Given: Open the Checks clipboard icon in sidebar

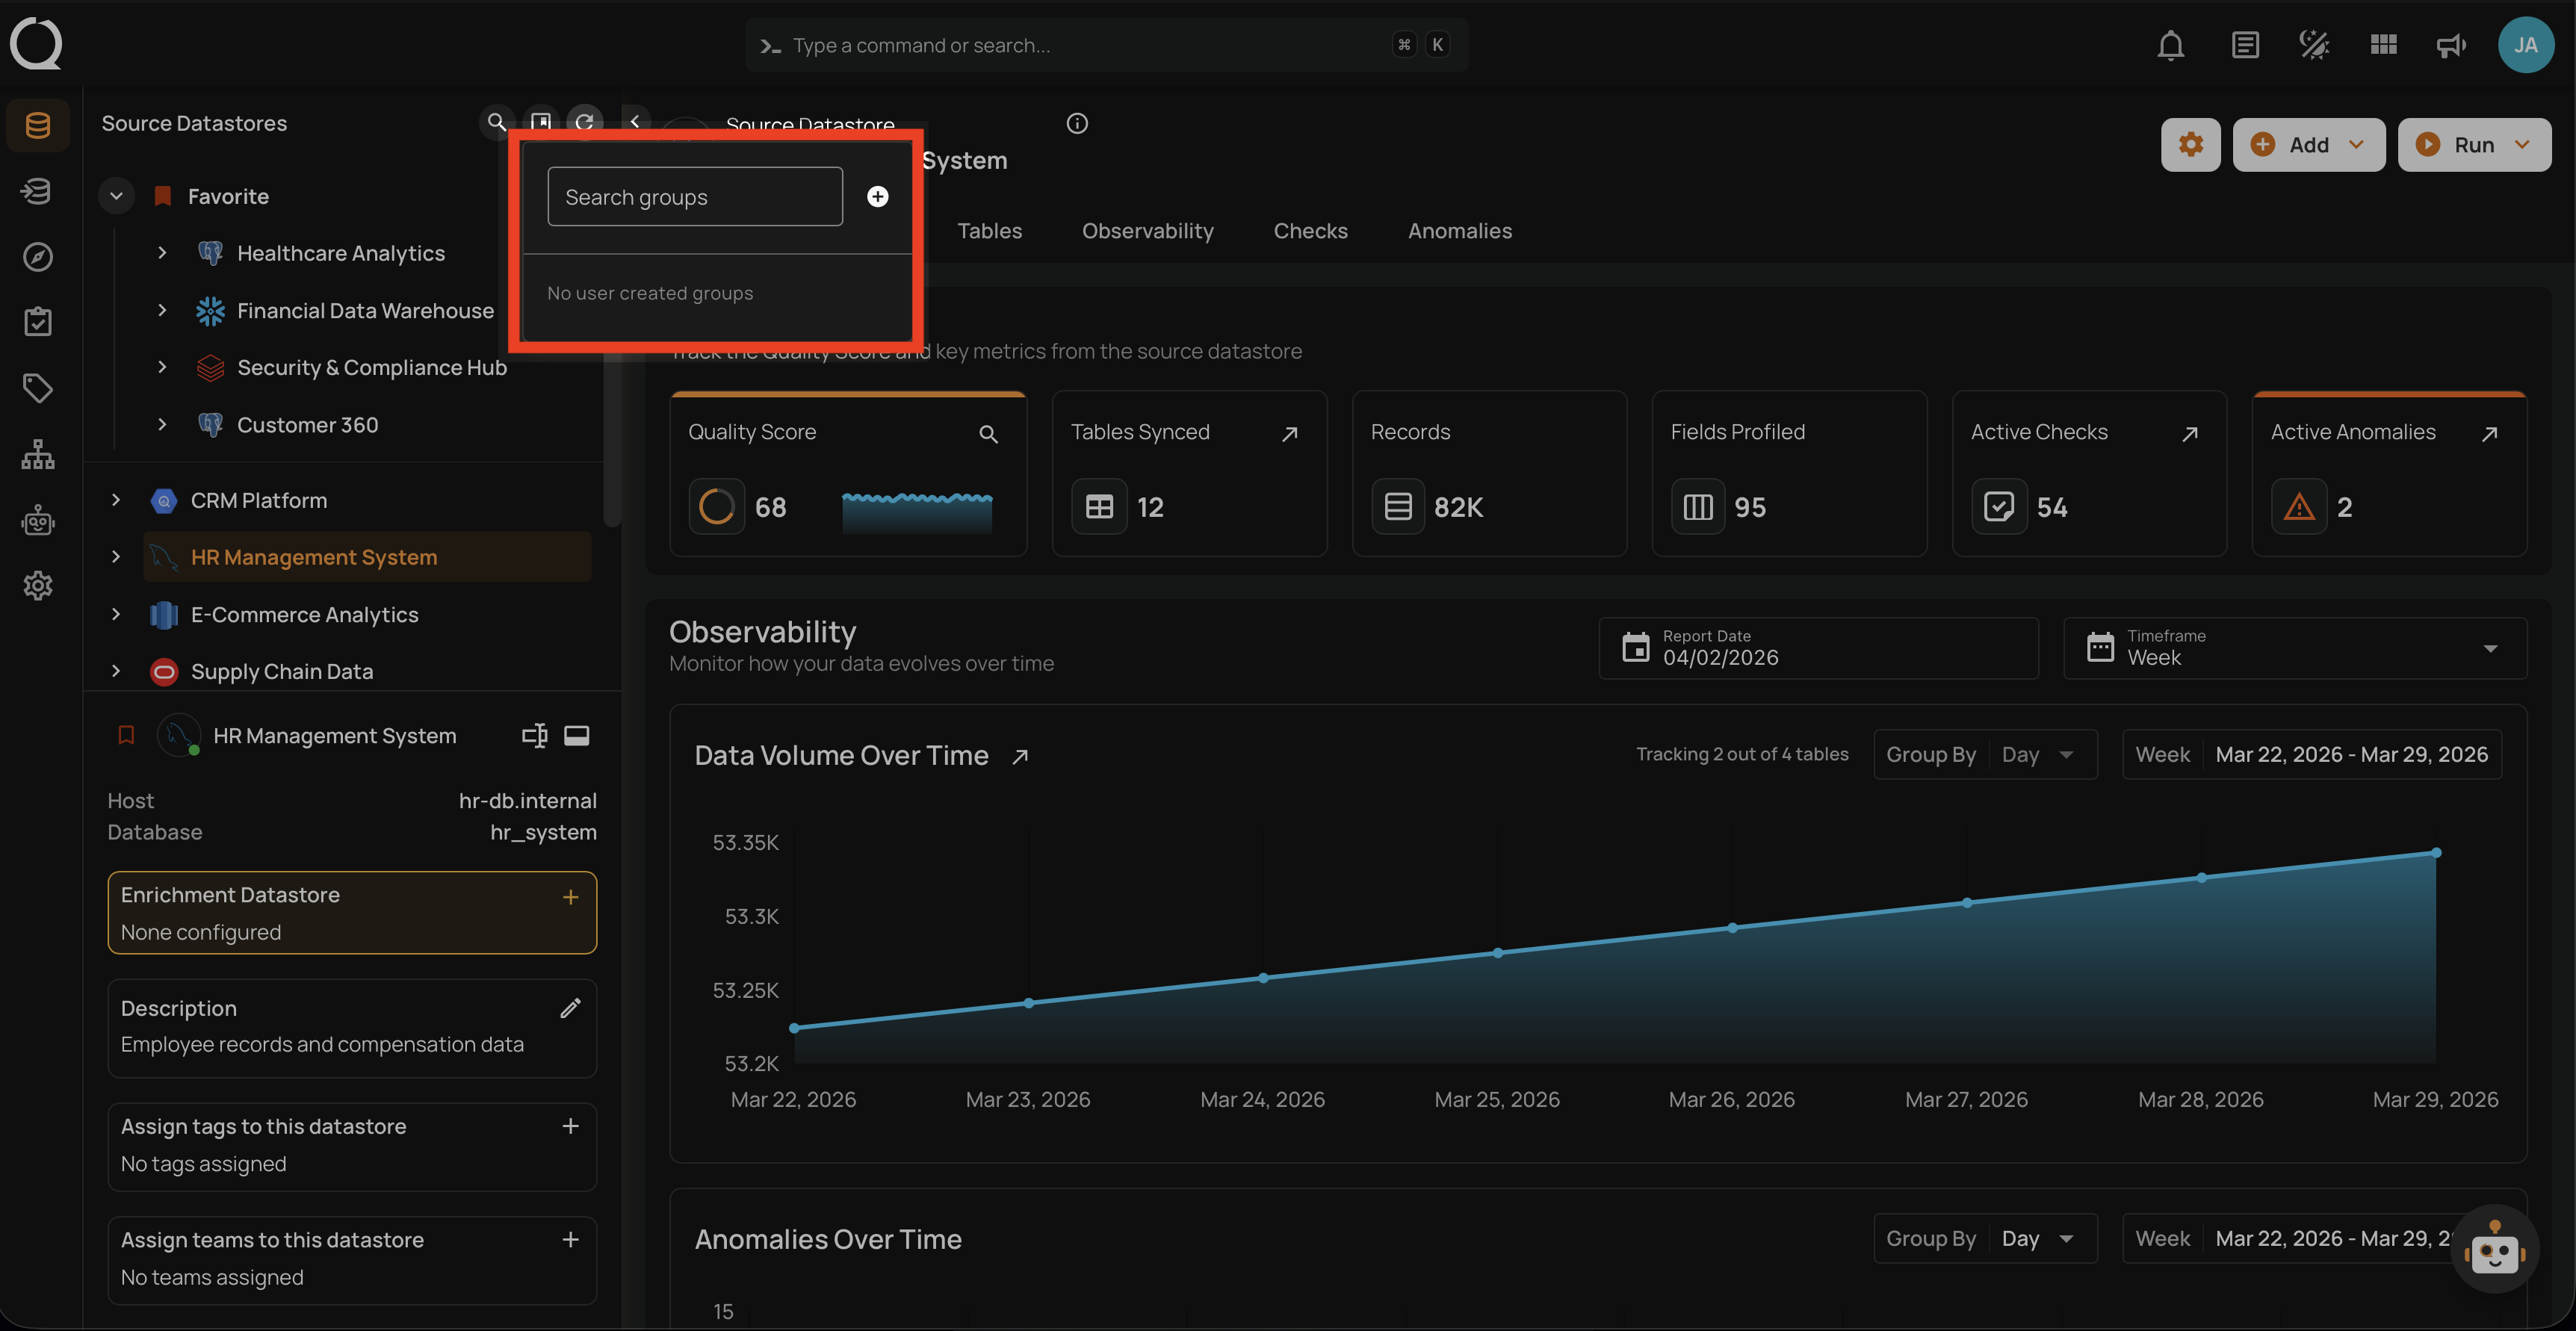Looking at the screenshot, I should click(38, 321).
